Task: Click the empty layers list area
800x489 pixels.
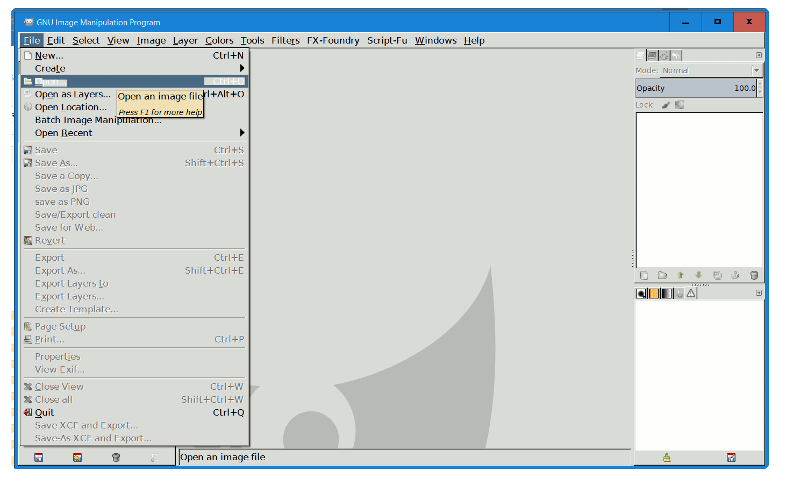Action: click(699, 190)
